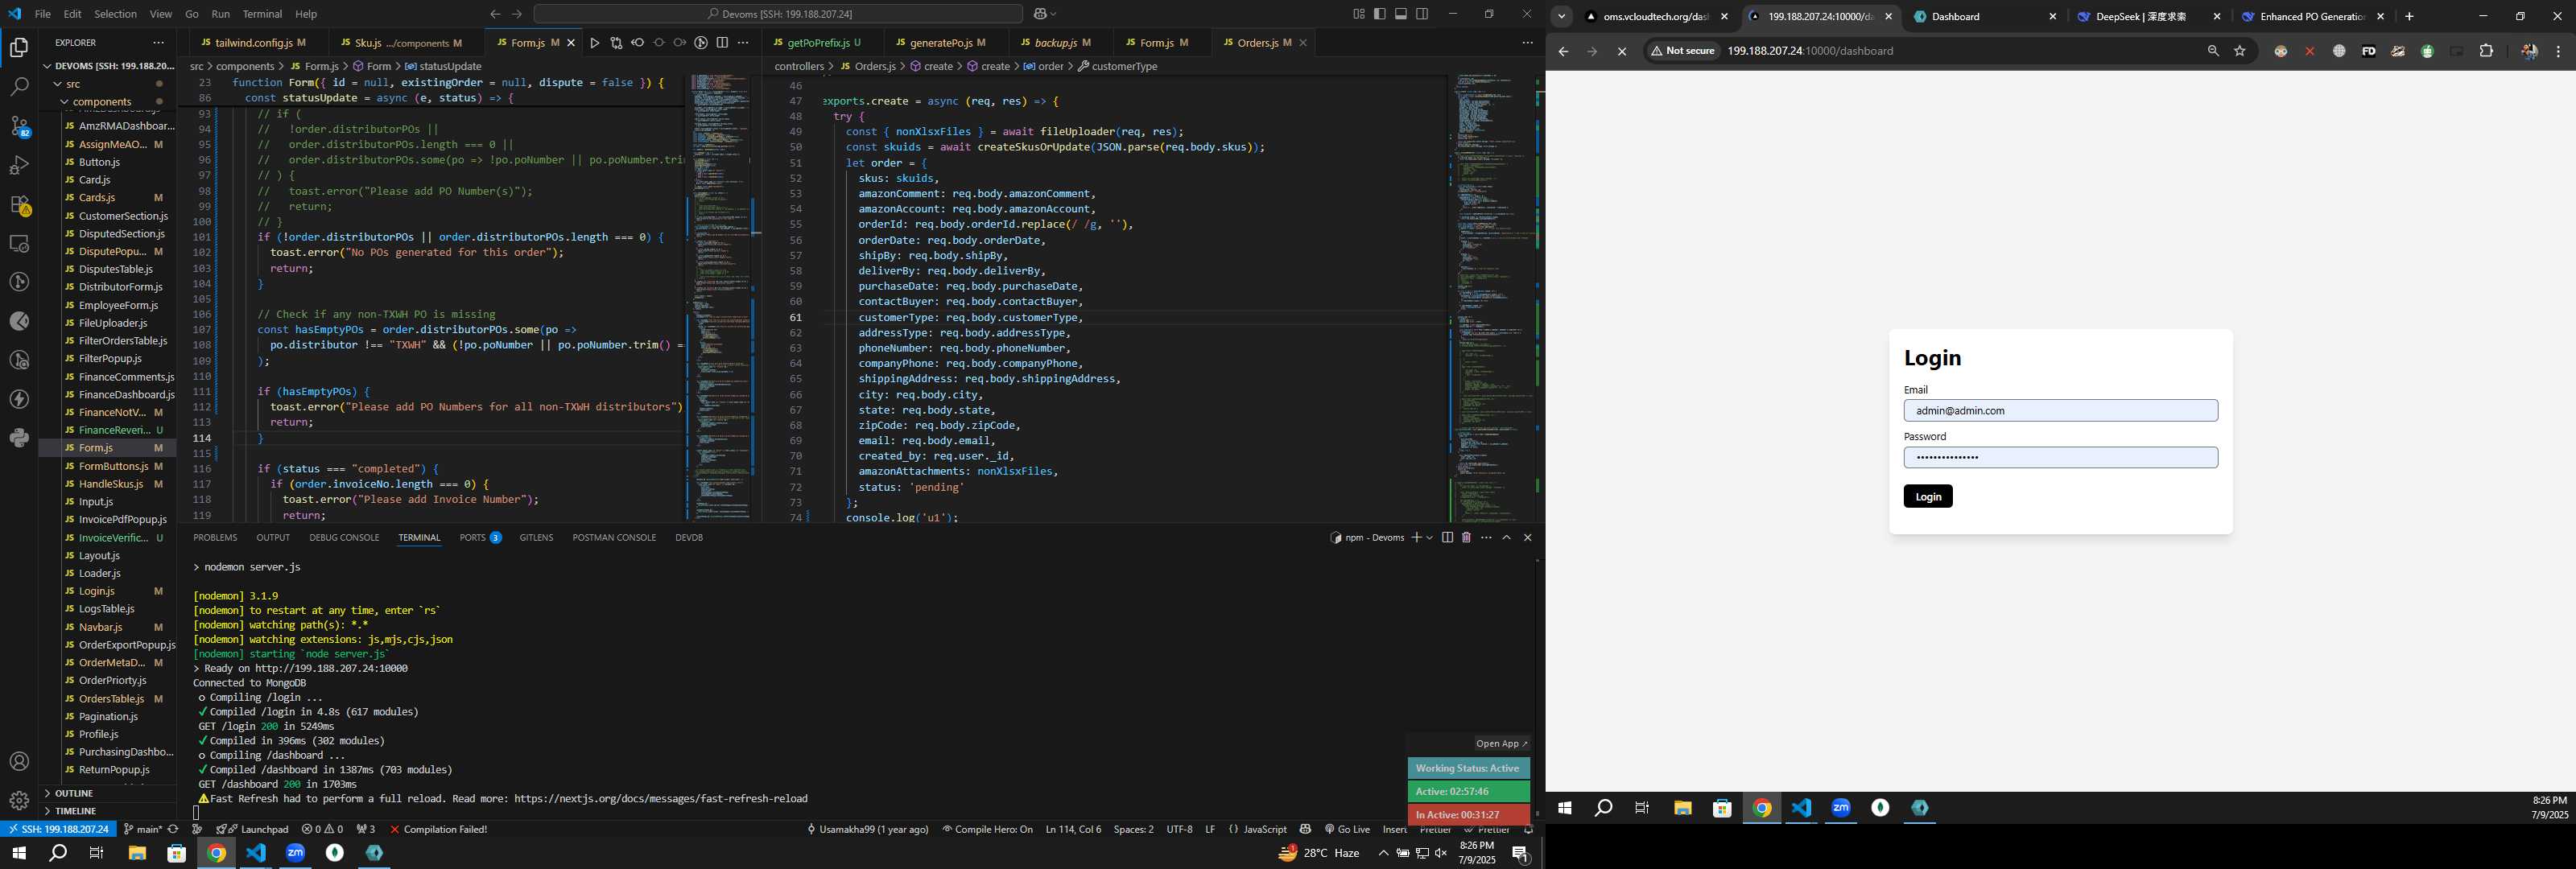
Task: Click the Login button
Action: click(1927, 497)
